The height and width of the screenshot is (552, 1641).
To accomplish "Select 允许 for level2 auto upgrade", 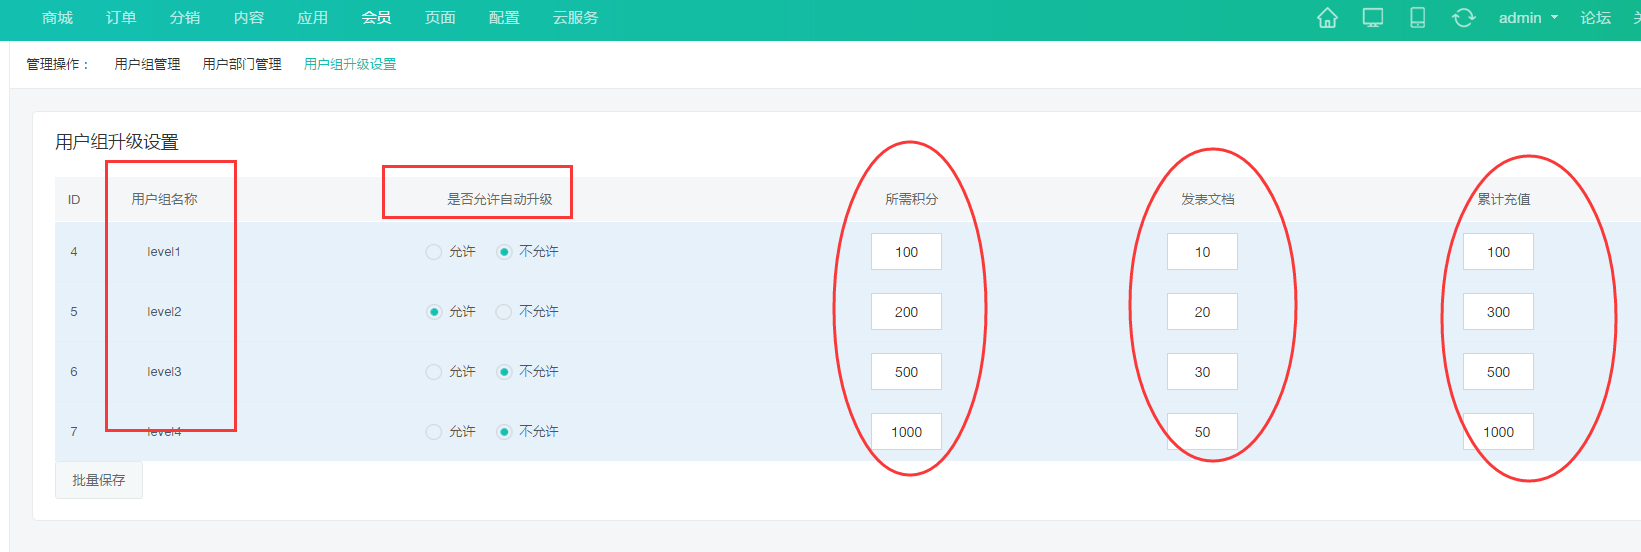I will (433, 312).
